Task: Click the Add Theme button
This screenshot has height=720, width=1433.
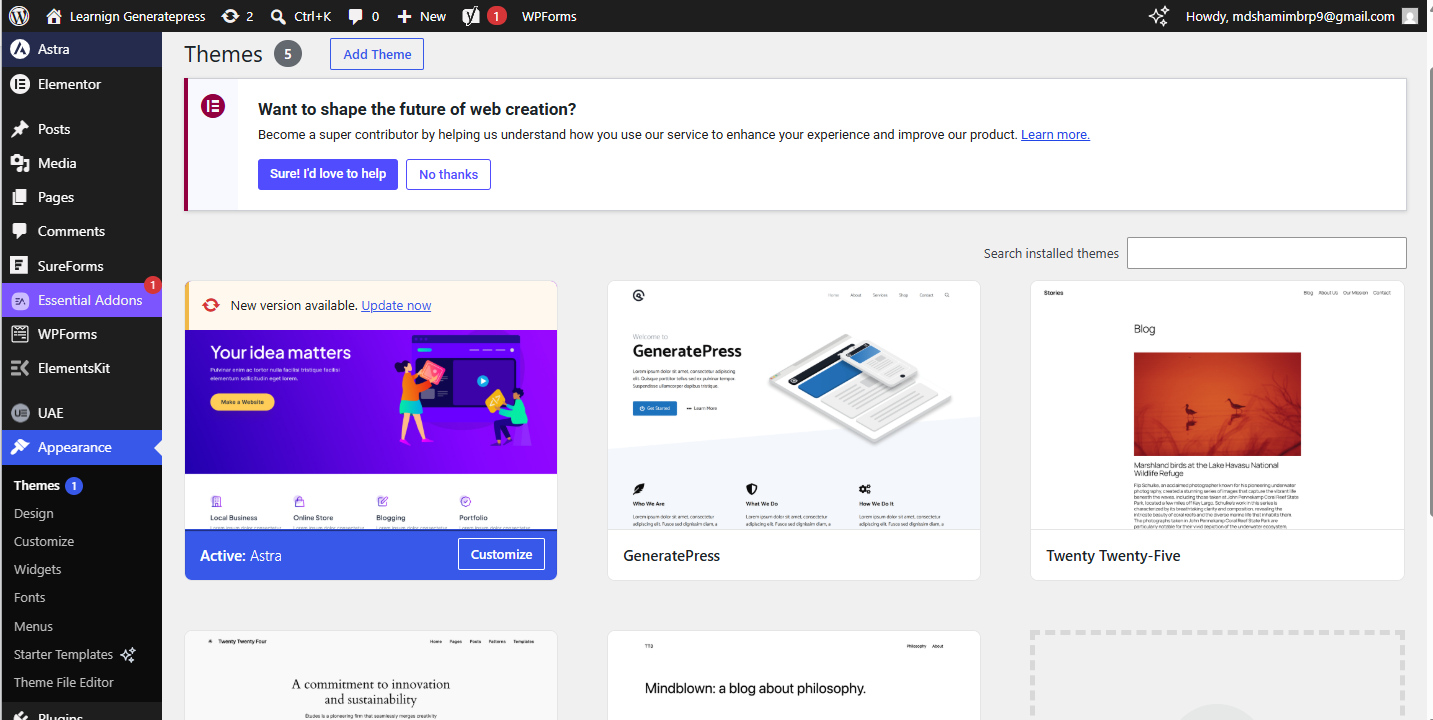Action: point(377,54)
